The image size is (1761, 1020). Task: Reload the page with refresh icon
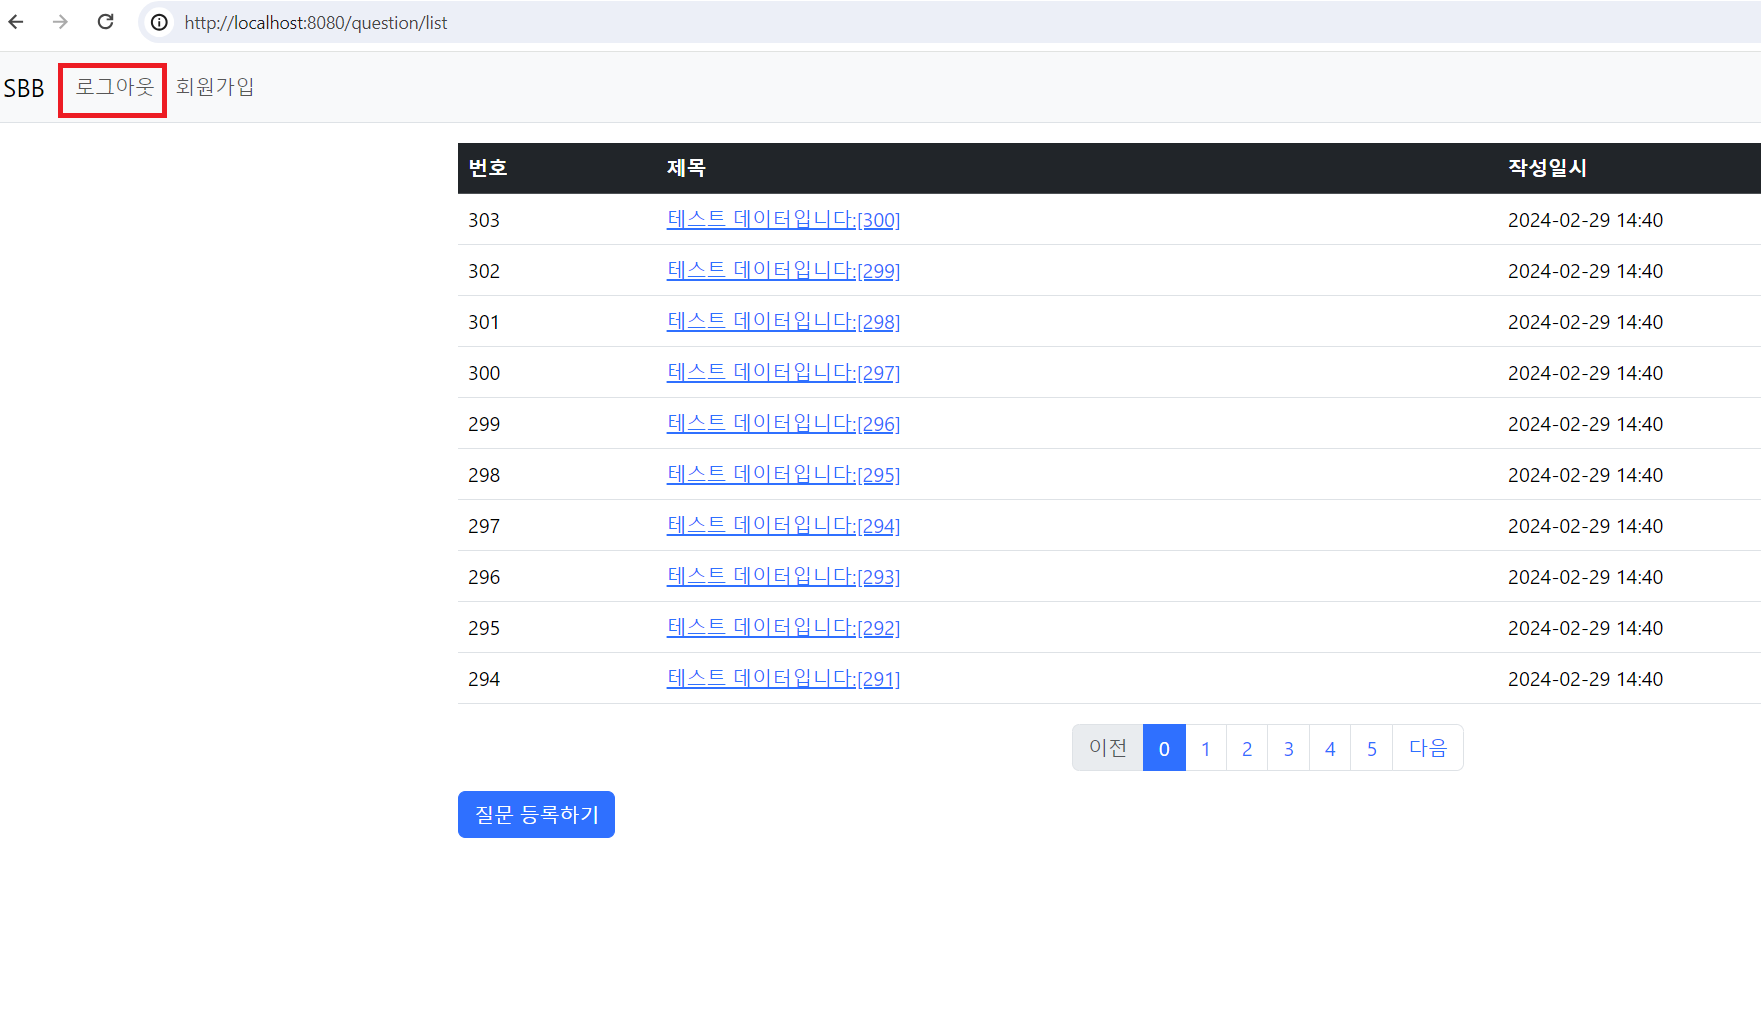pyautogui.click(x=105, y=22)
